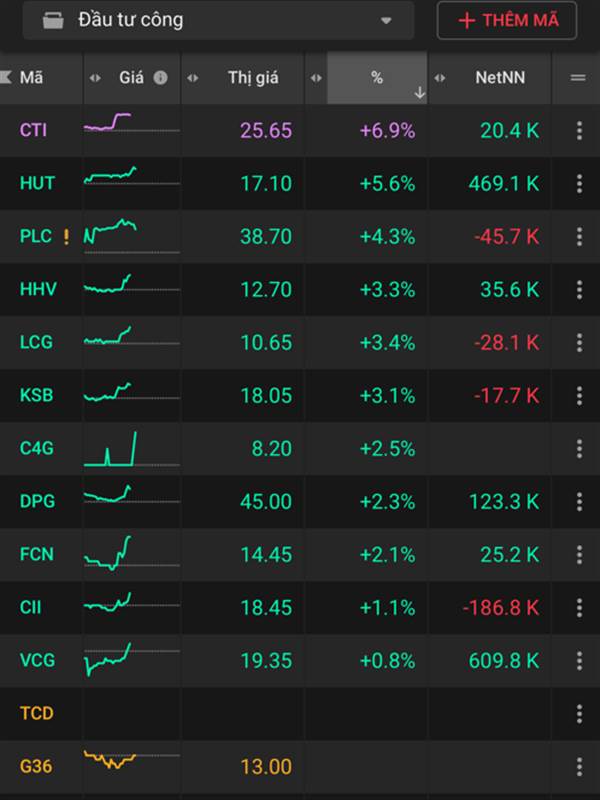Click the flag icon beside Mã header

coord(6,78)
